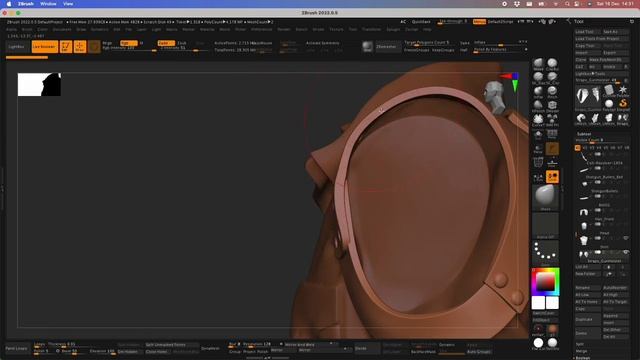Open the macOS Apple menu

[9, 4]
